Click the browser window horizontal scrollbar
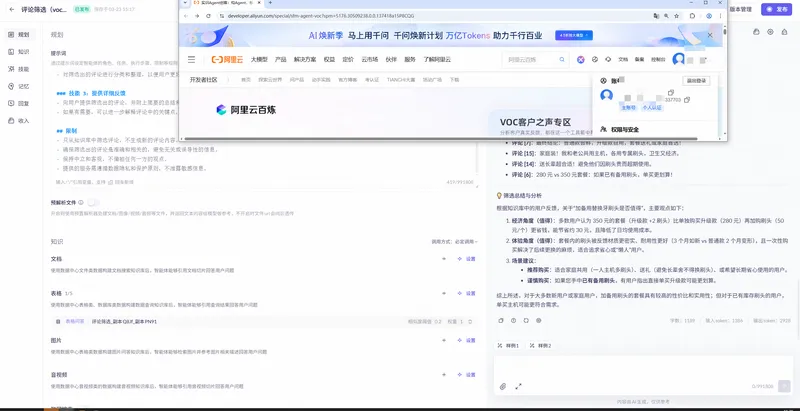Screen dimensions: 800x411 (x=439, y=138)
